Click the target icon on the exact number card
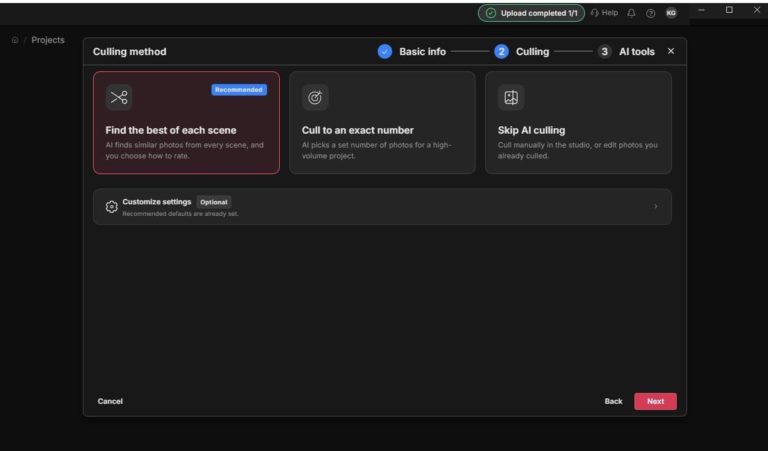The width and height of the screenshot is (768, 451). pyautogui.click(x=315, y=97)
